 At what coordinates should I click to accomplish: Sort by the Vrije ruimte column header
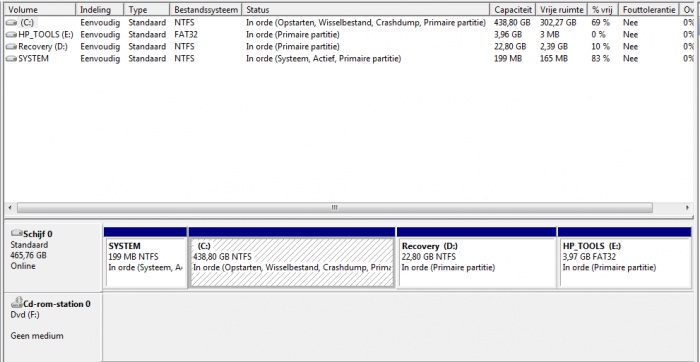pyautogui.click(x=562, y=9)
